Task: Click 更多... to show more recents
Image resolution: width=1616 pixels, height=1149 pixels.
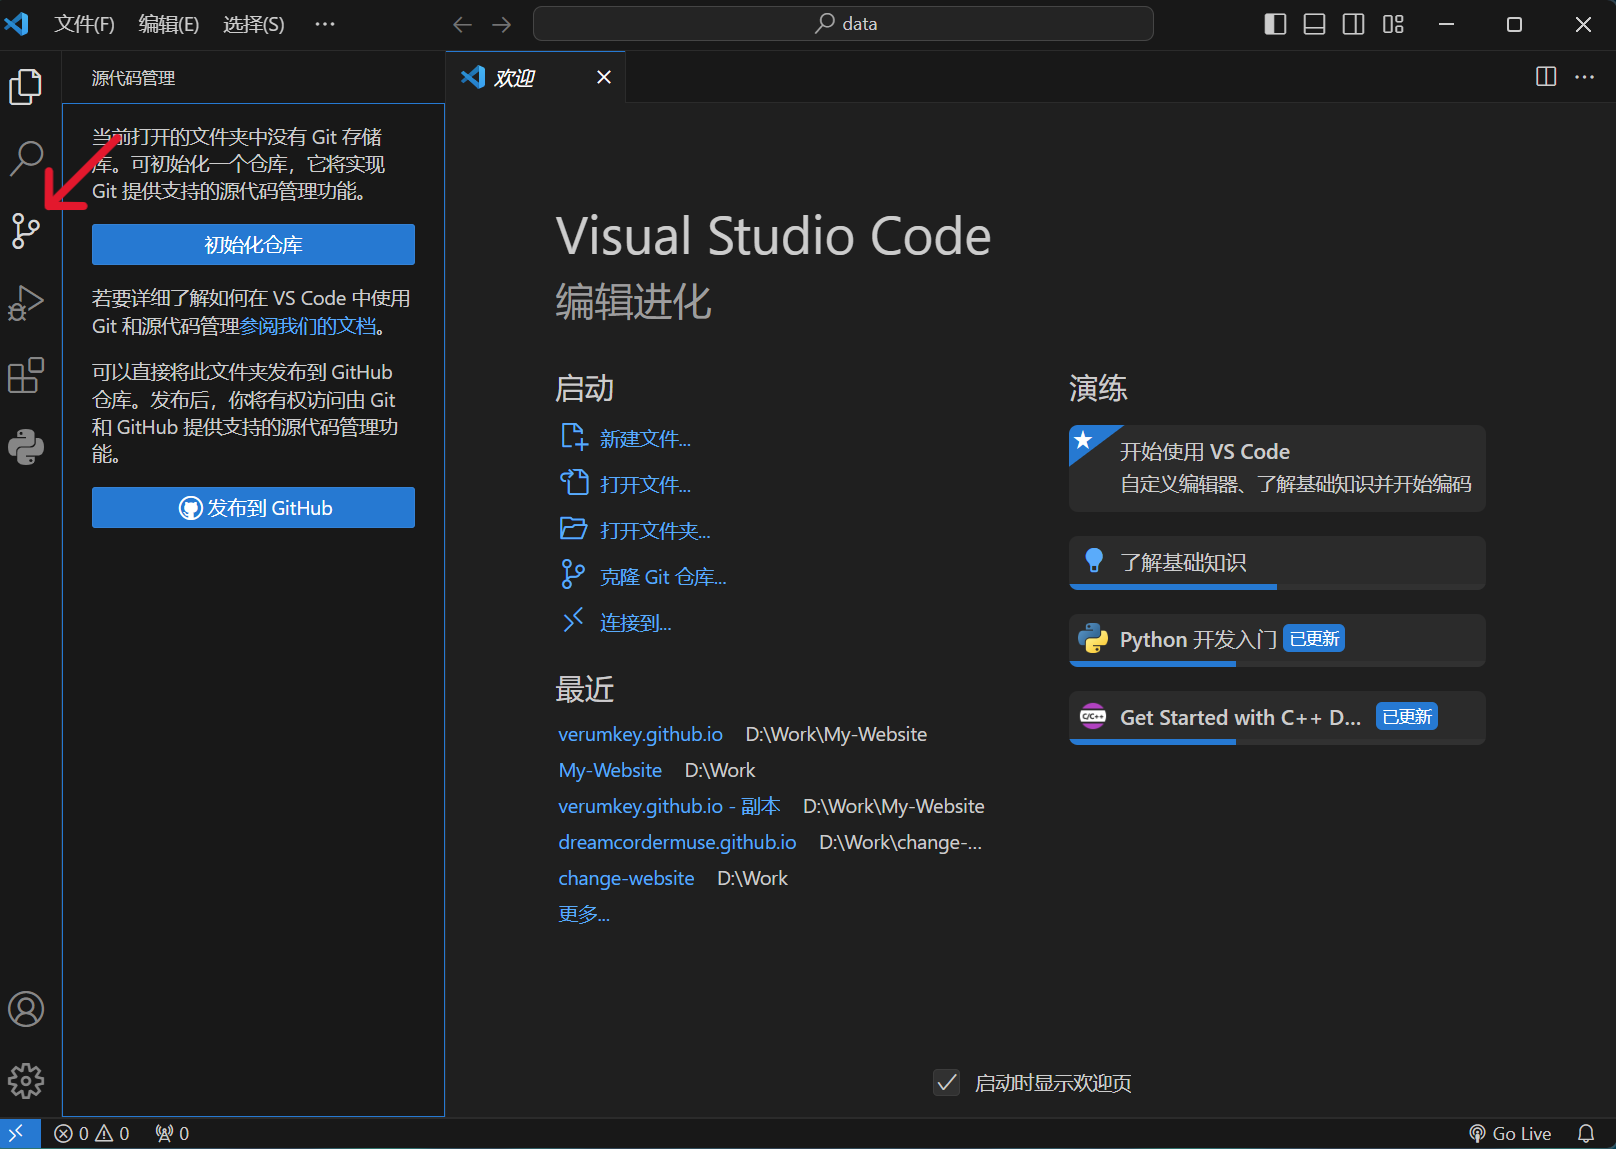Action: pos(584,914)
